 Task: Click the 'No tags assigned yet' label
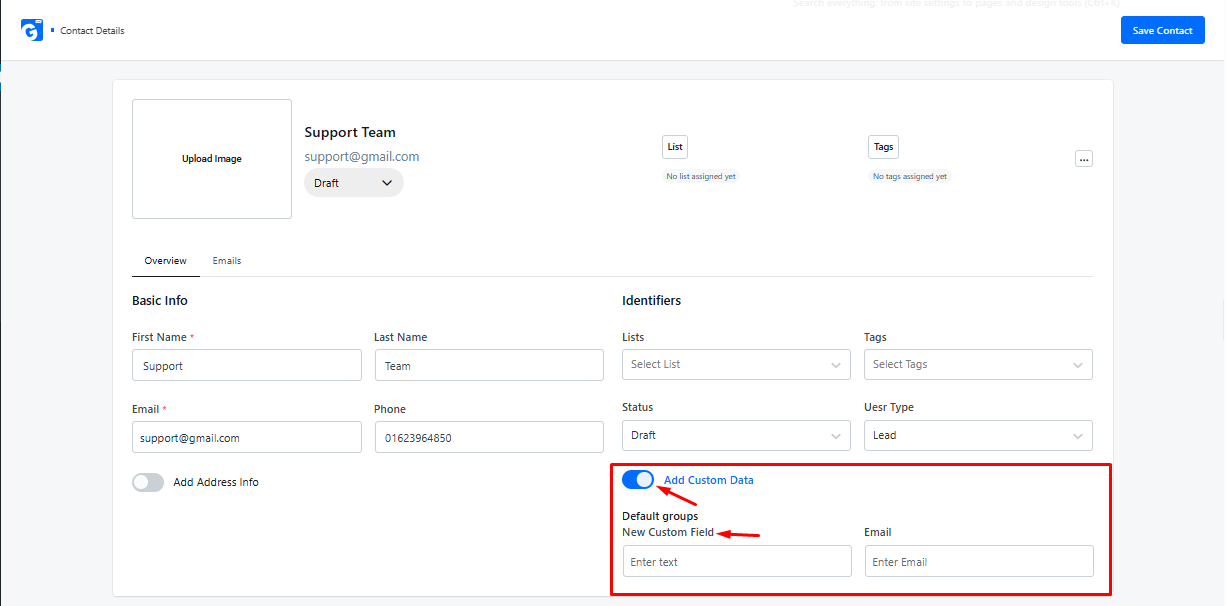[x=910, y=176]
